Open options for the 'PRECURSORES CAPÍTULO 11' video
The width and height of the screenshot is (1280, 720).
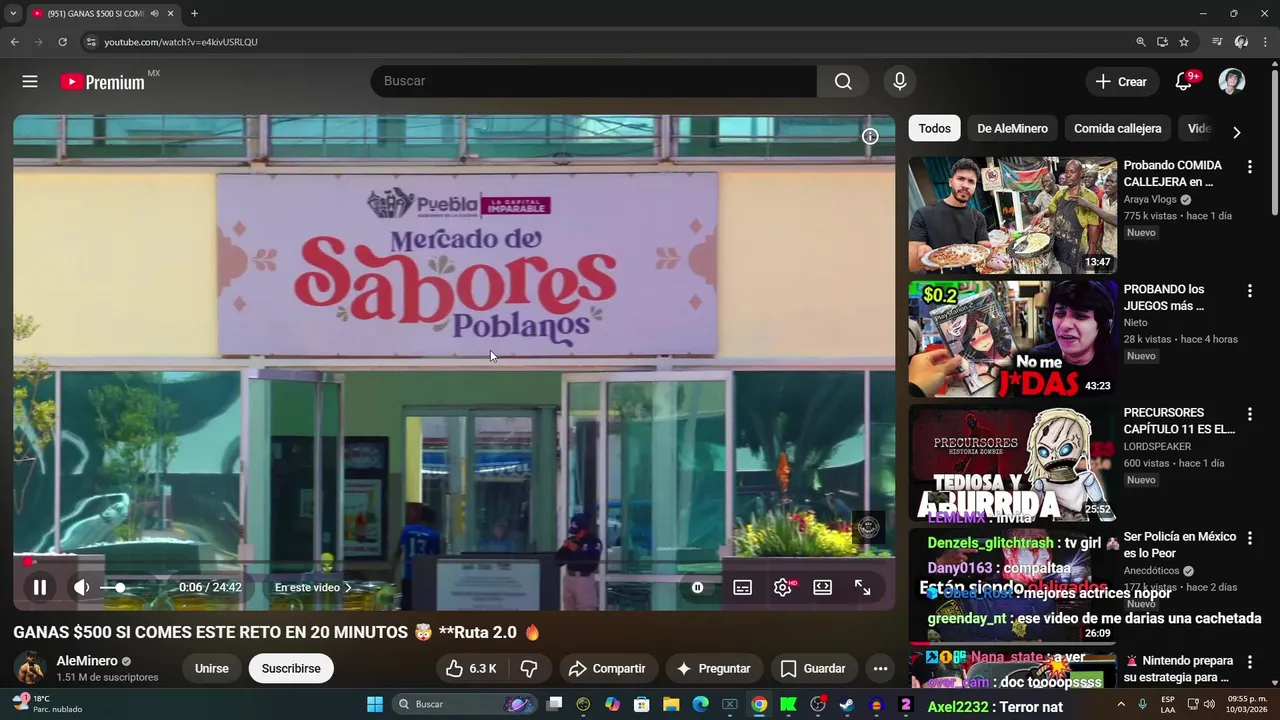(x=1249, y=414)
